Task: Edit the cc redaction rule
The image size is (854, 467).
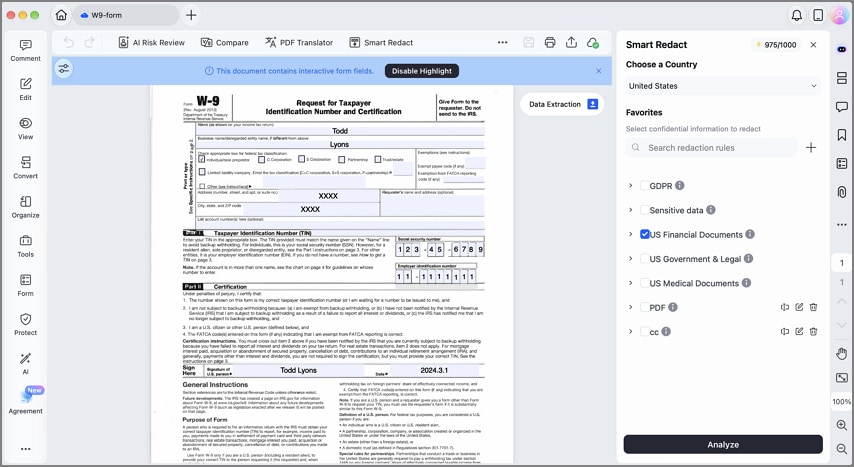Action: (x=799, y=331)
